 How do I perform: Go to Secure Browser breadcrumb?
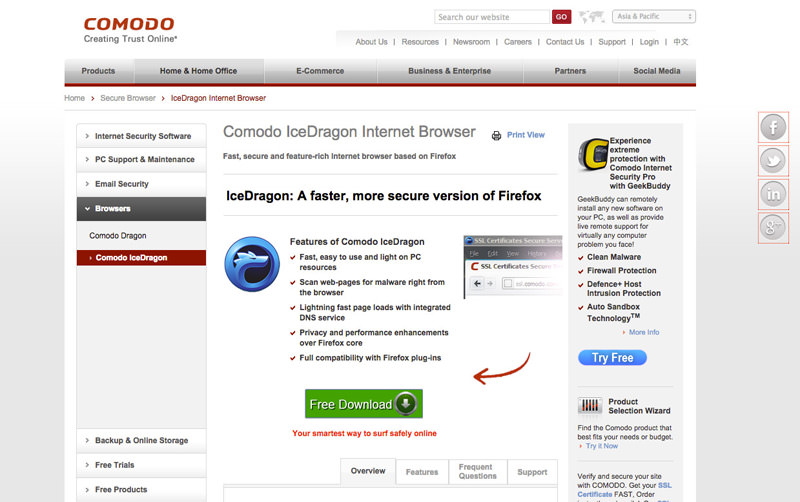[128, 98]
